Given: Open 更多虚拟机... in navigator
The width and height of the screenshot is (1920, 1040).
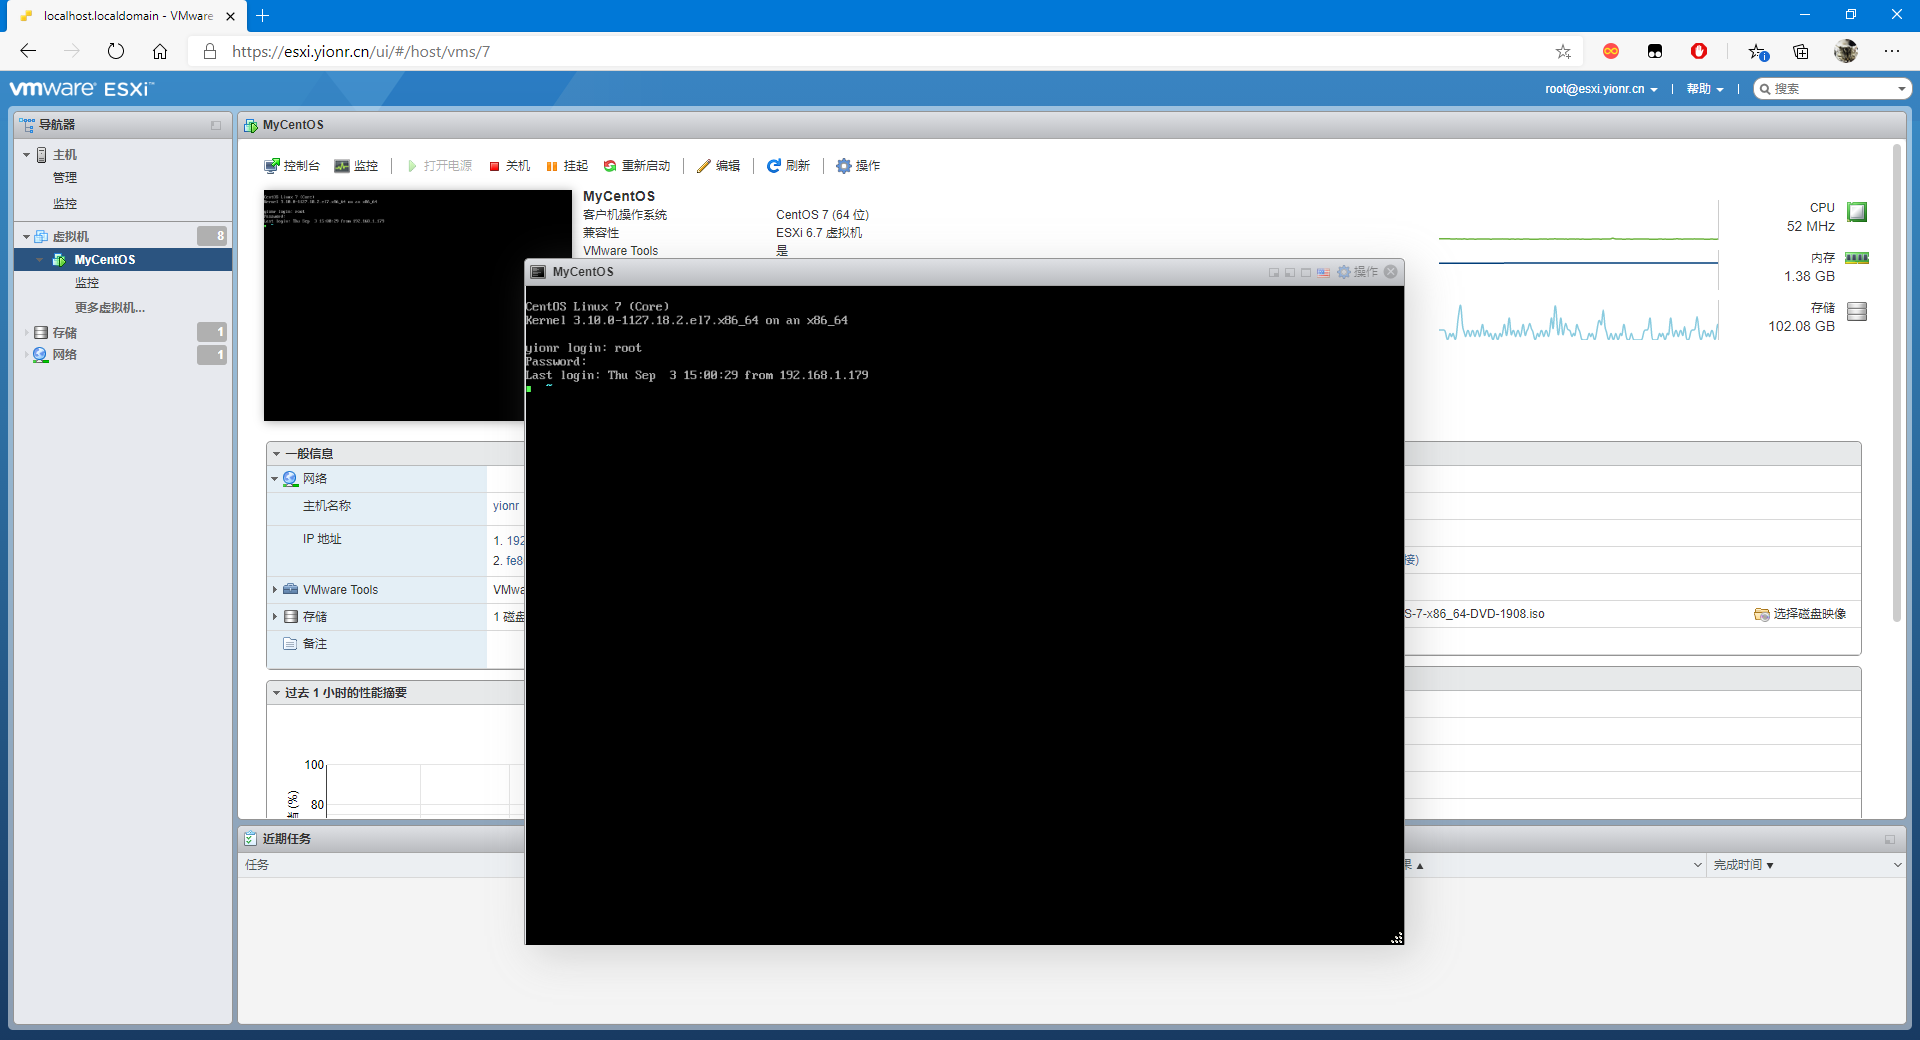Looking at the screenshot, I should click(110, 308).
